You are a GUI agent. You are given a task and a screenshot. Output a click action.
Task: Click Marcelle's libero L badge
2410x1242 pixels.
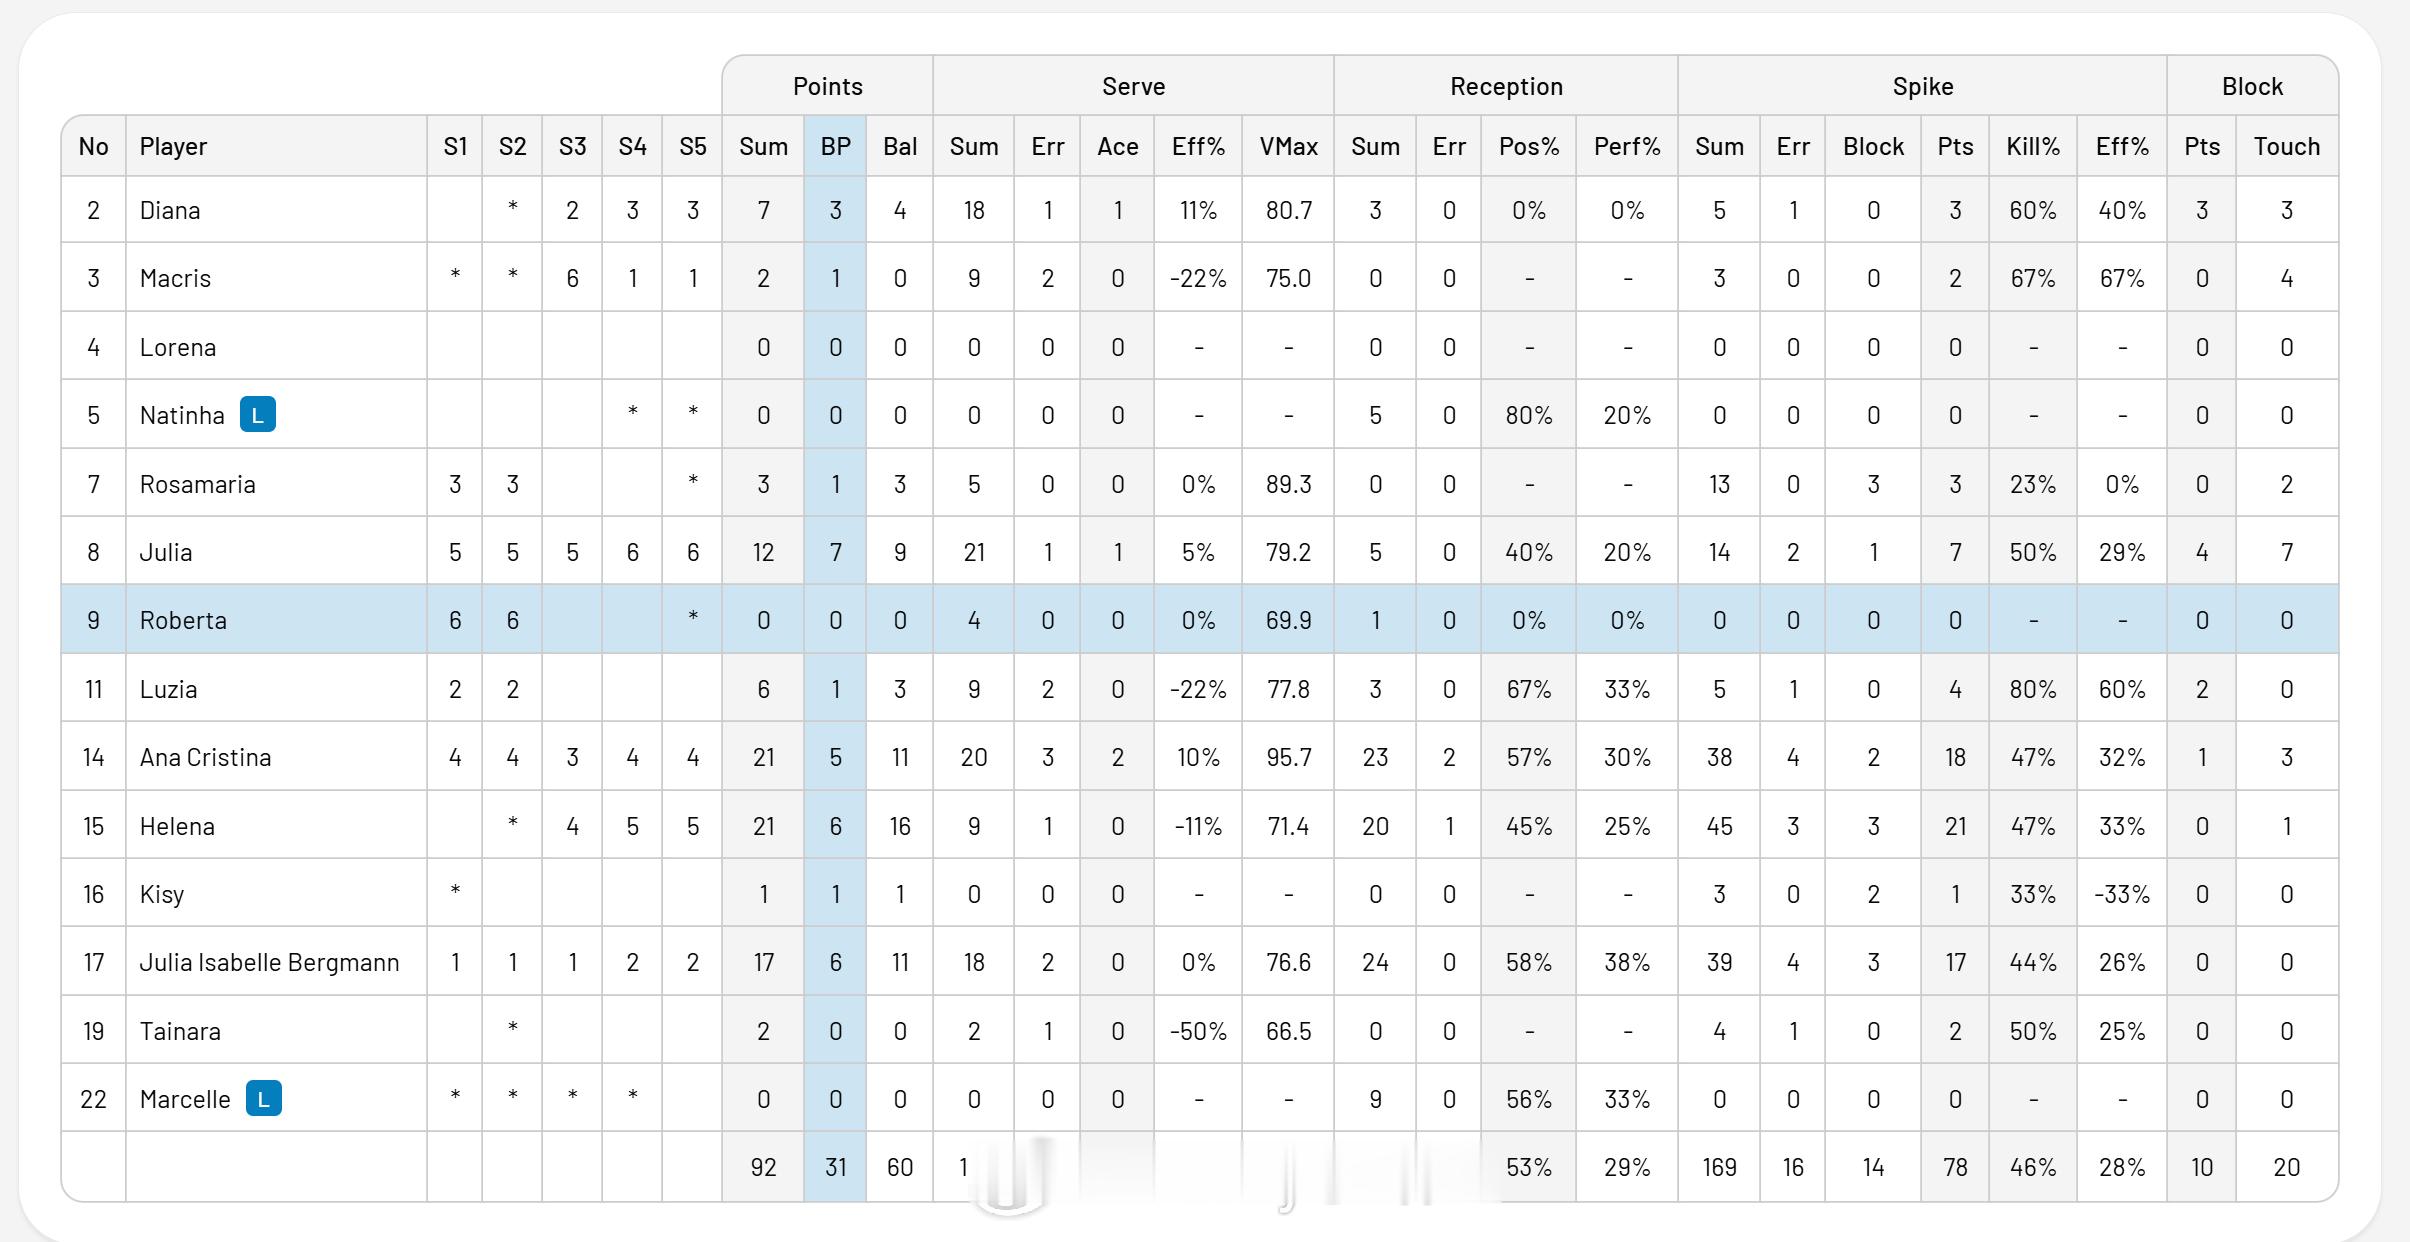pos(264,1098)
